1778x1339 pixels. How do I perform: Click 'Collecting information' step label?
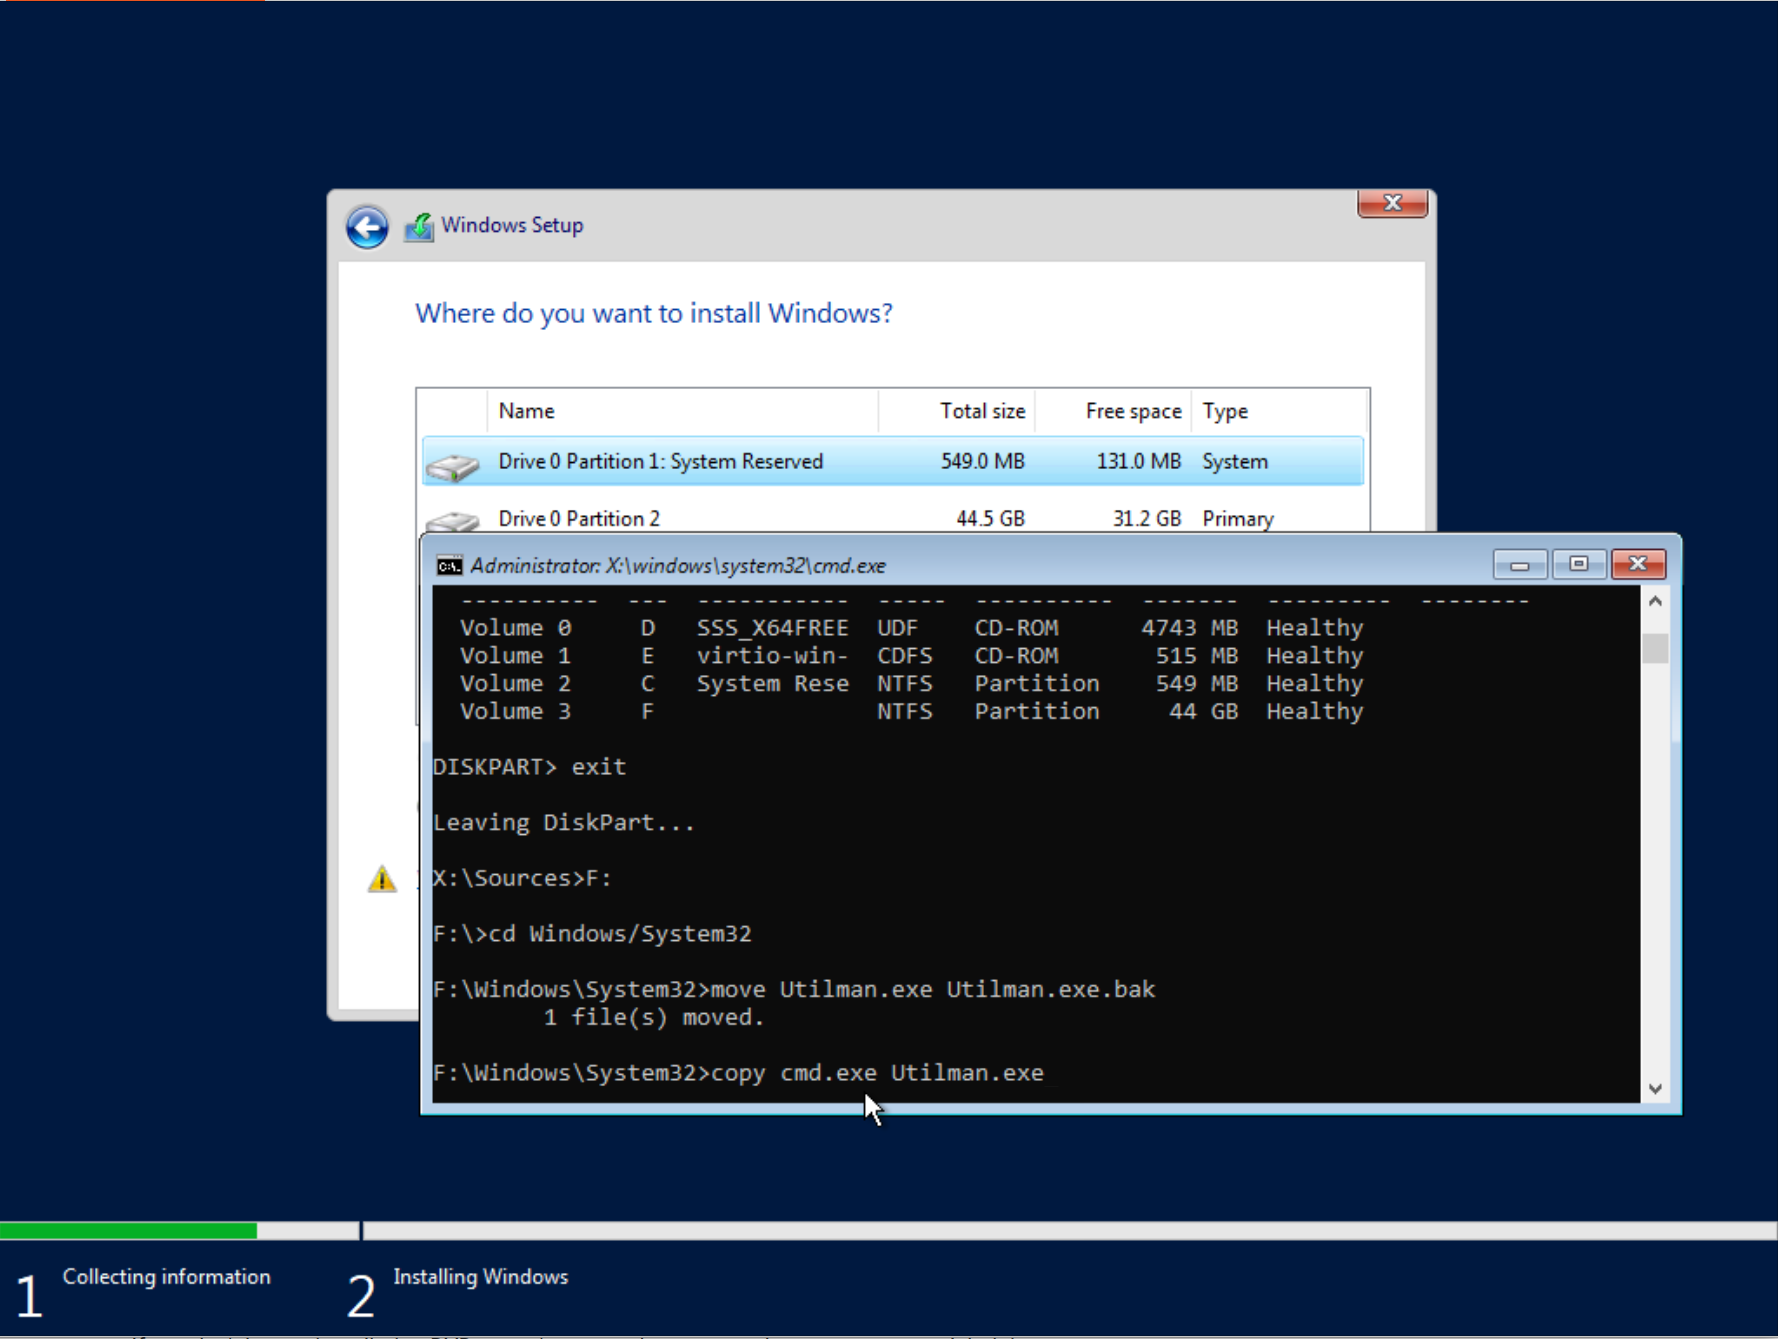coord(166,1277)
